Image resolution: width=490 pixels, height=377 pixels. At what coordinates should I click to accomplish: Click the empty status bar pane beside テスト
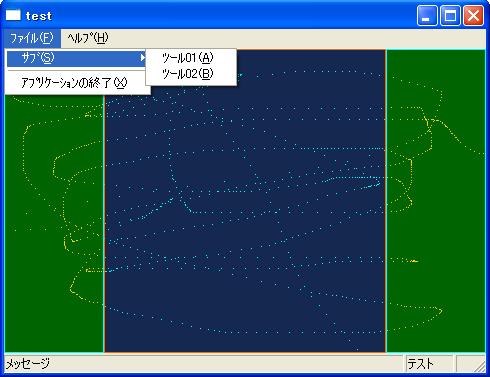click(466, 363)
